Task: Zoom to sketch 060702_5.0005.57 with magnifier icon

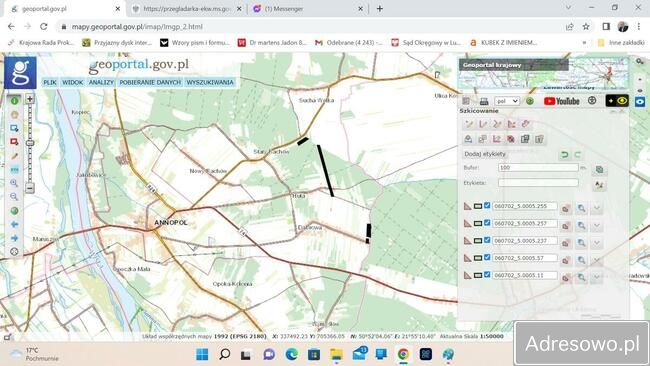Action: tap(582, 260)
